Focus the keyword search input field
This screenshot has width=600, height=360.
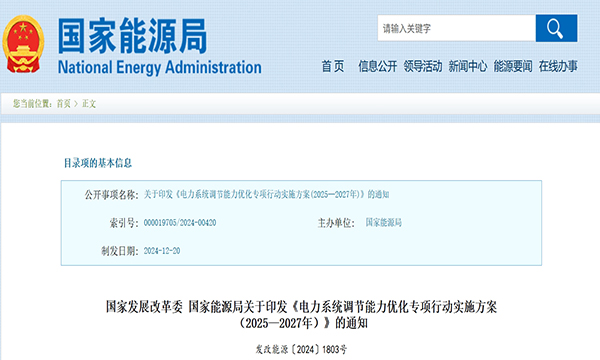(457, 28)
